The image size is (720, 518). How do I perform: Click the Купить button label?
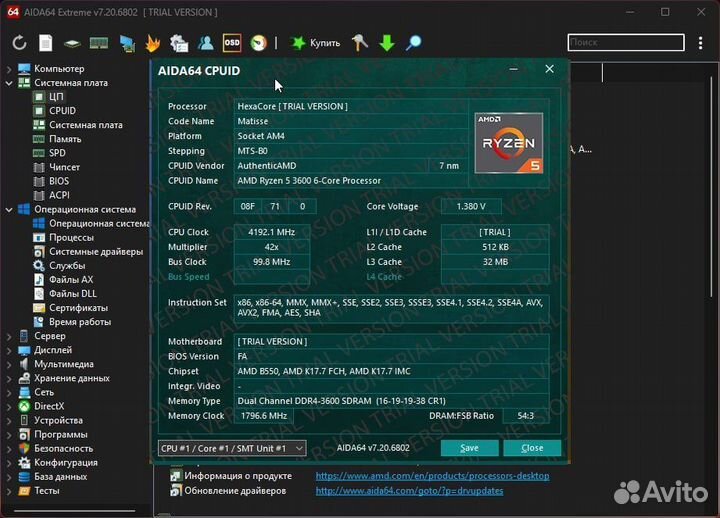[x=325, y=43]
